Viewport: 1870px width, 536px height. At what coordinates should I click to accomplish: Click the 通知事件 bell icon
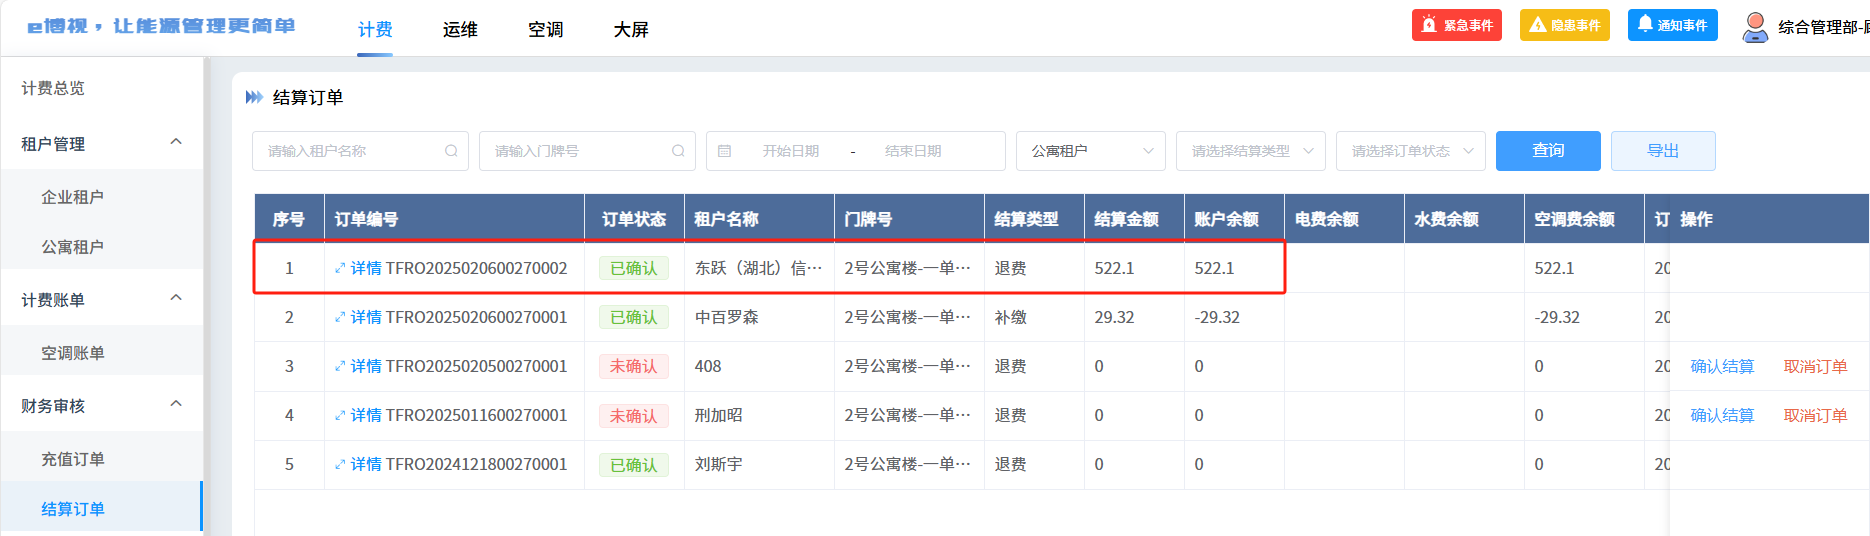[1645, 24]
